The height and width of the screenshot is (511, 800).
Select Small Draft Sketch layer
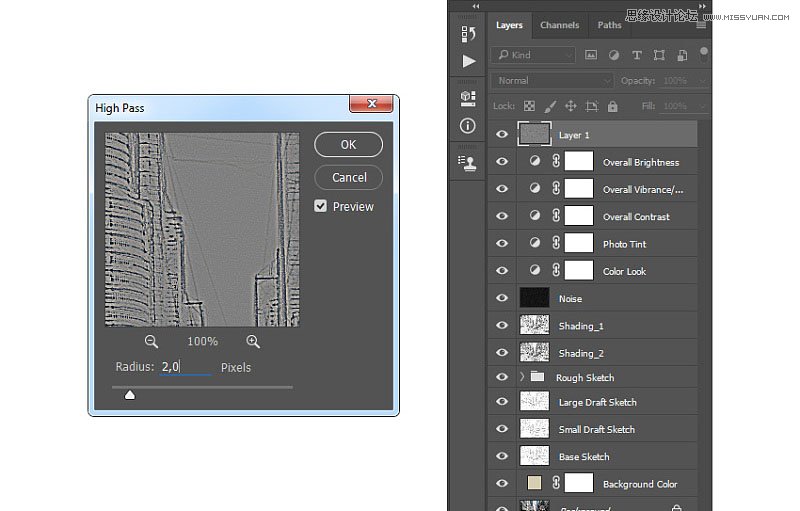[x=593, y=429]
